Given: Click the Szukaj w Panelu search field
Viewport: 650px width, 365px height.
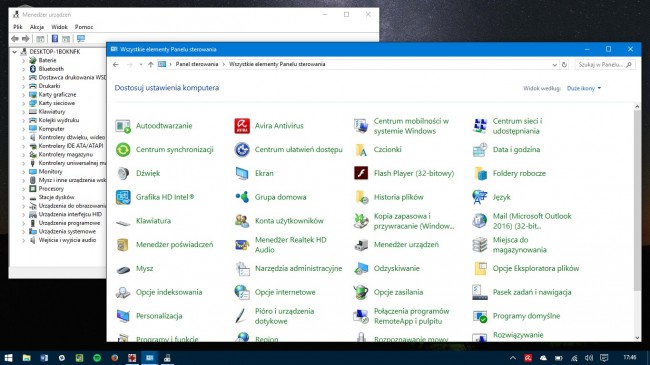Looking at the screenshot, I should (604, 65).
